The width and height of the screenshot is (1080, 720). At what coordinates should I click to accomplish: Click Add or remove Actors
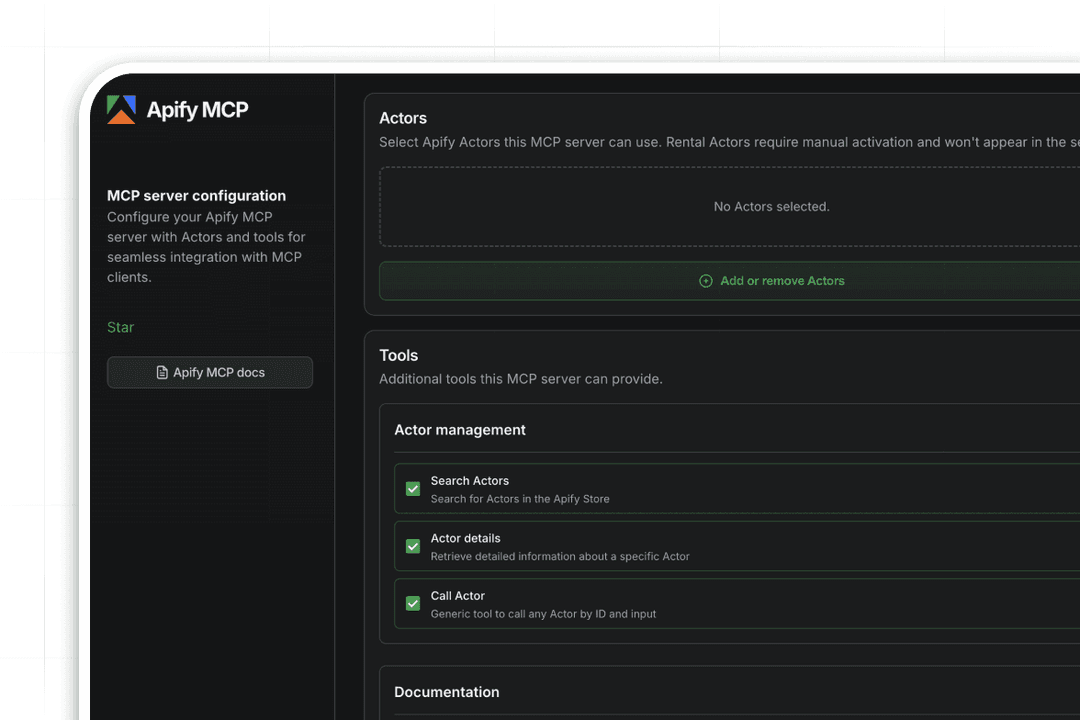click(x=782, y=281)
